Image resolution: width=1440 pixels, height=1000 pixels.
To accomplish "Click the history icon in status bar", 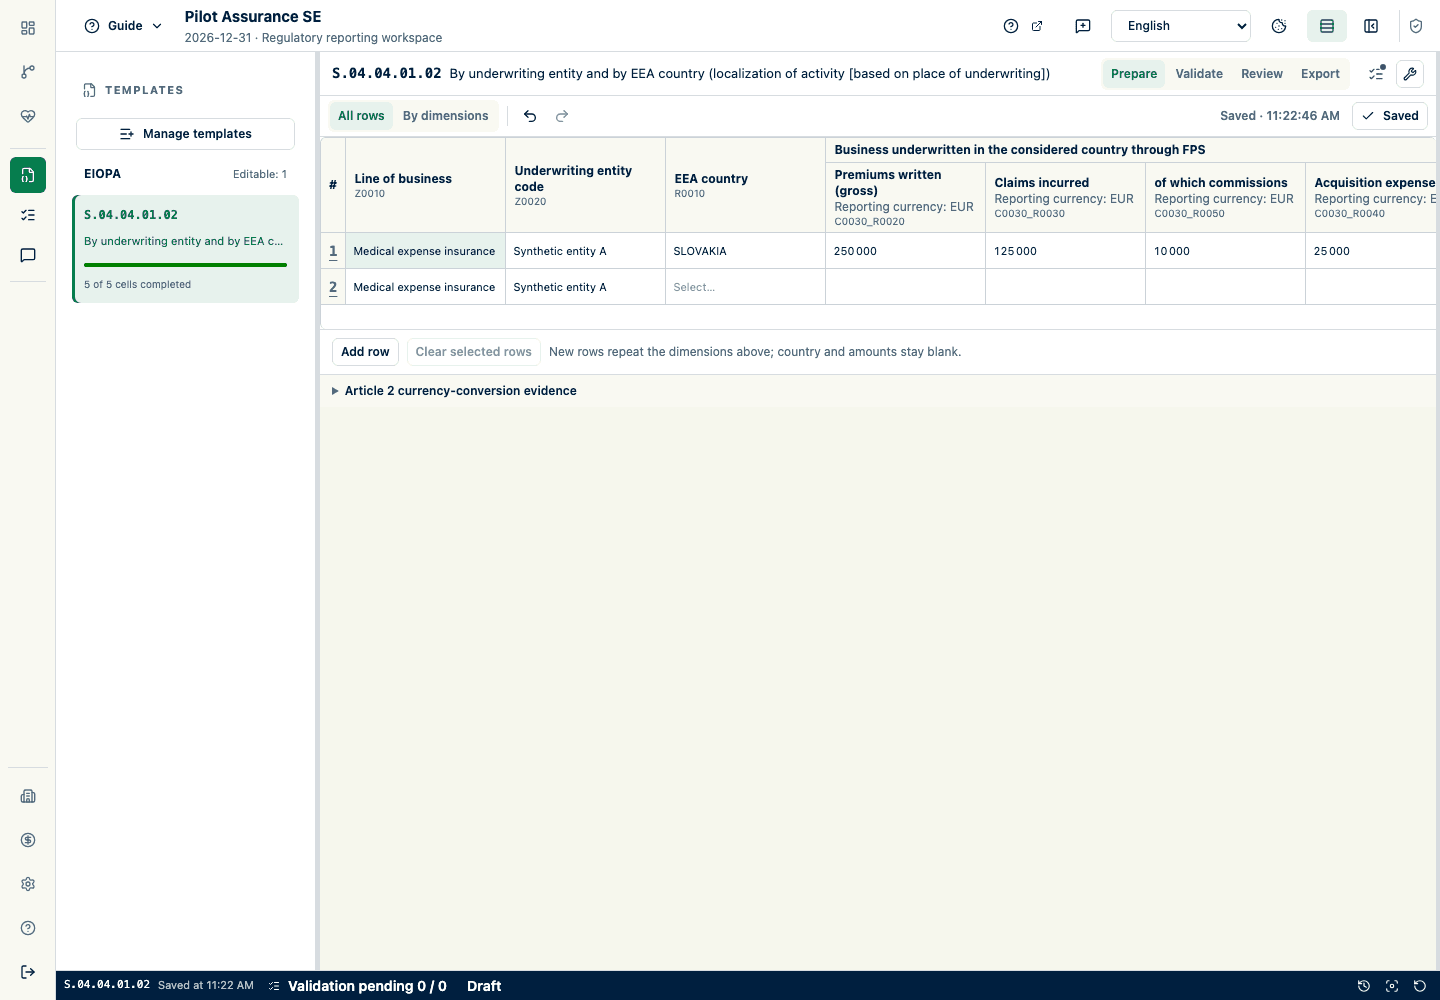I will (1363, 986).
